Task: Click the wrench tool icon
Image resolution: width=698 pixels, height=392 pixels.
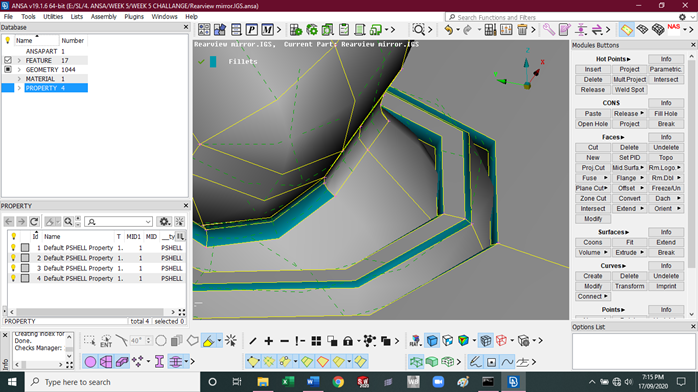Action: pyautogui.click(x=548, y=30)
